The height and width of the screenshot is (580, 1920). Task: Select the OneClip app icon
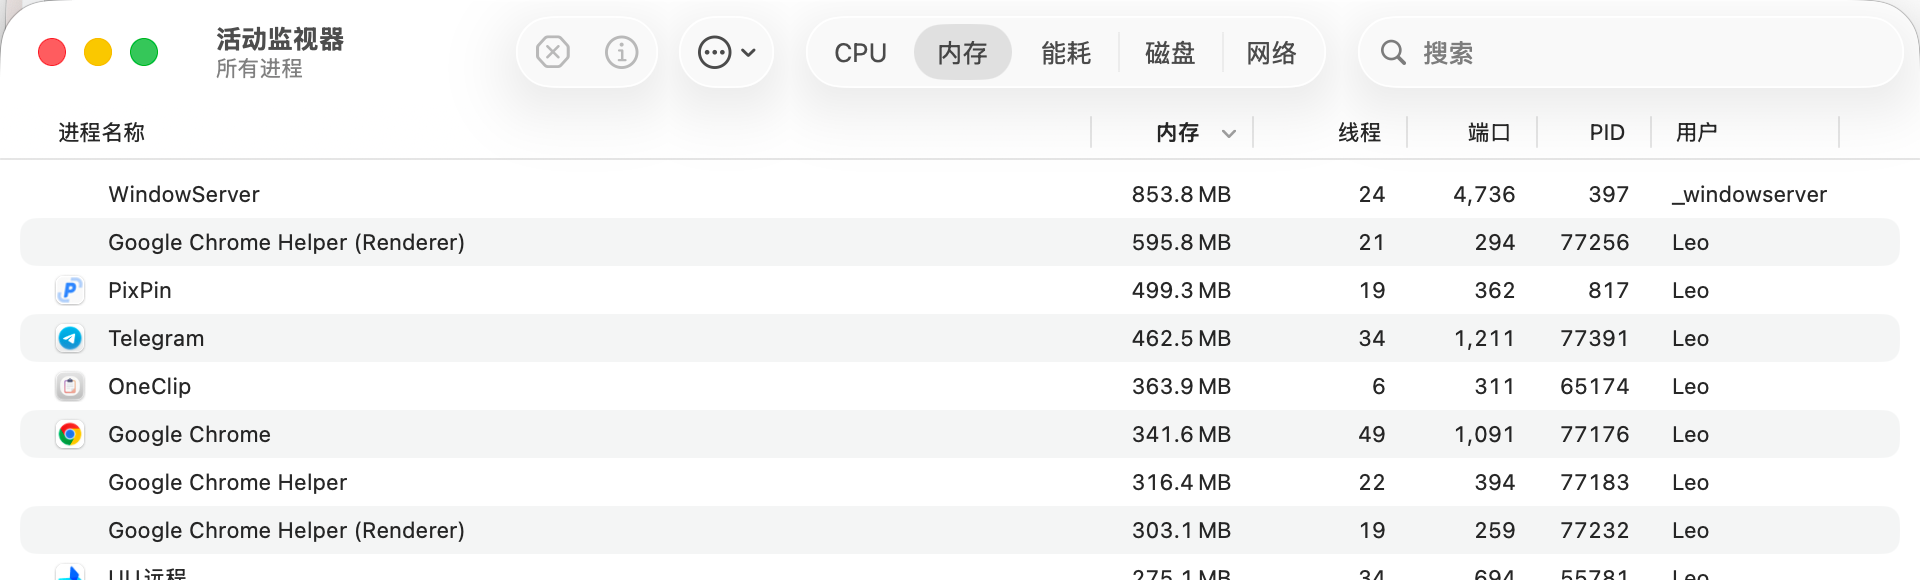click(x=70, y=386)
